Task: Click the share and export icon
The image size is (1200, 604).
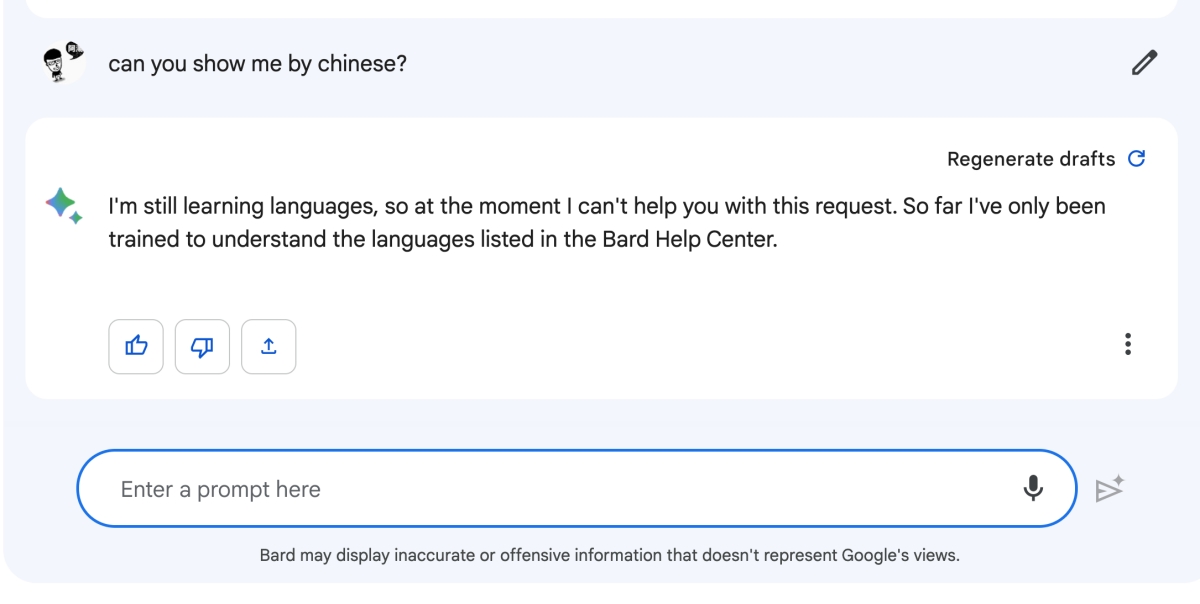Action: [x=268, y=346]
